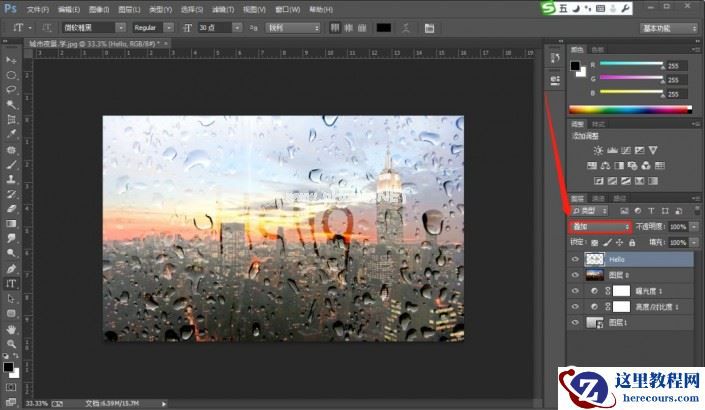Select the Eyedropper tool
Image resolution: width=705 pixels, height=410 pixels.
11,134
